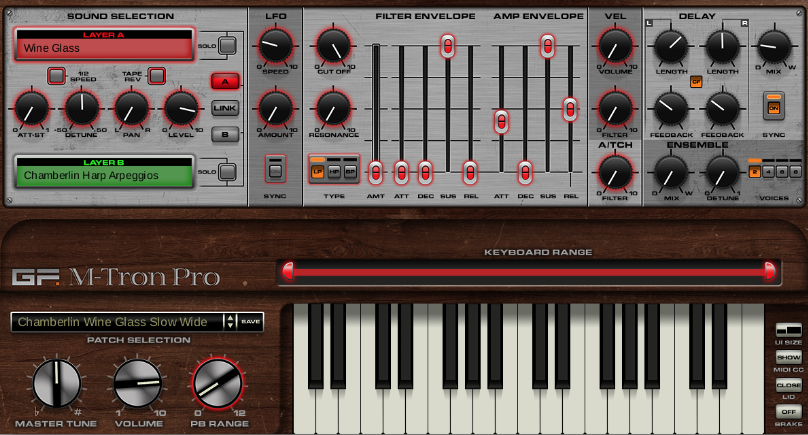Click the filter envelope ATT slider
808x435 pixels.
click(401, 173)
